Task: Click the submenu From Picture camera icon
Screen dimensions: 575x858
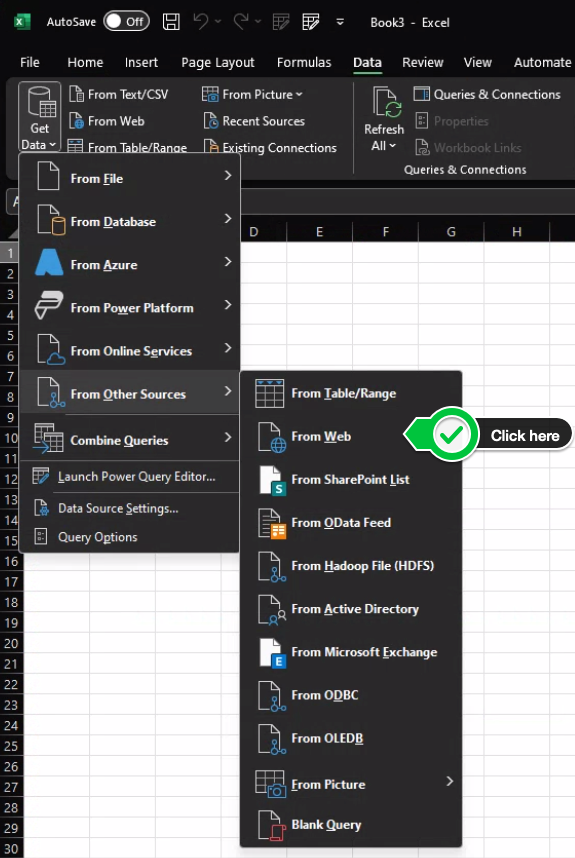Action: tap(270, 784)
